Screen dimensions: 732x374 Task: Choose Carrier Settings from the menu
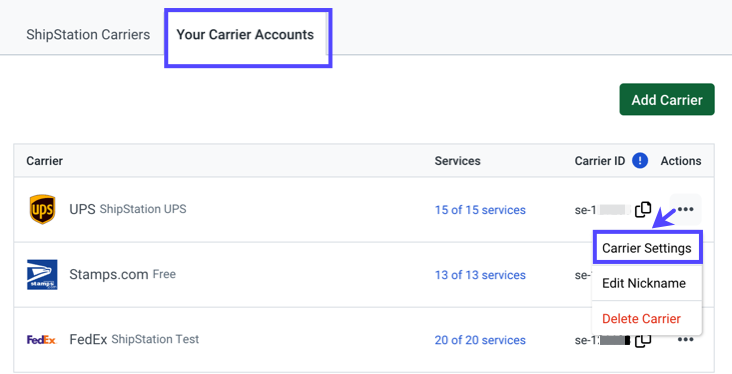pyautogui.click(x=647, y=248)
